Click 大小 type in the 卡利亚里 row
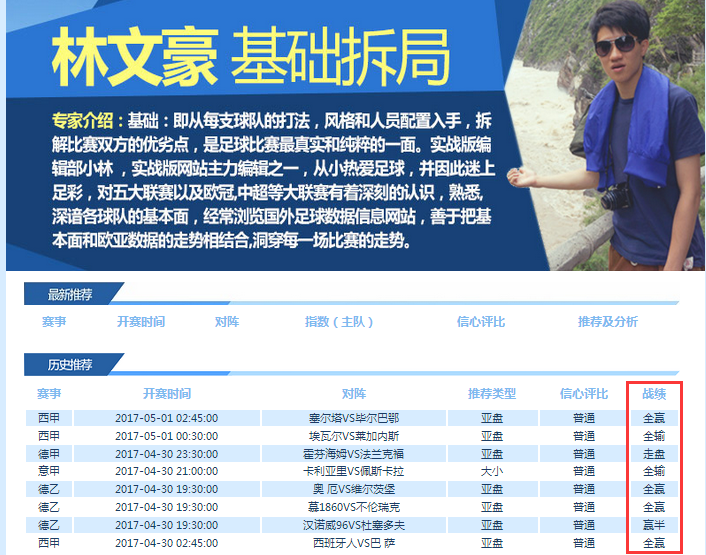The height and width of the screenshot is (555, 706). pos(492,471)
